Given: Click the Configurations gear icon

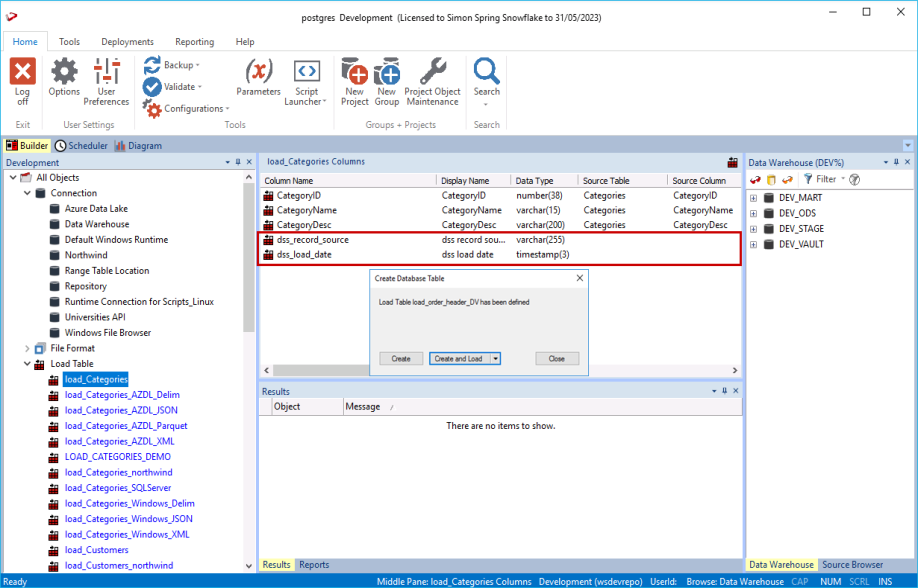Looking at the screenshot, I should pos(152,109).
